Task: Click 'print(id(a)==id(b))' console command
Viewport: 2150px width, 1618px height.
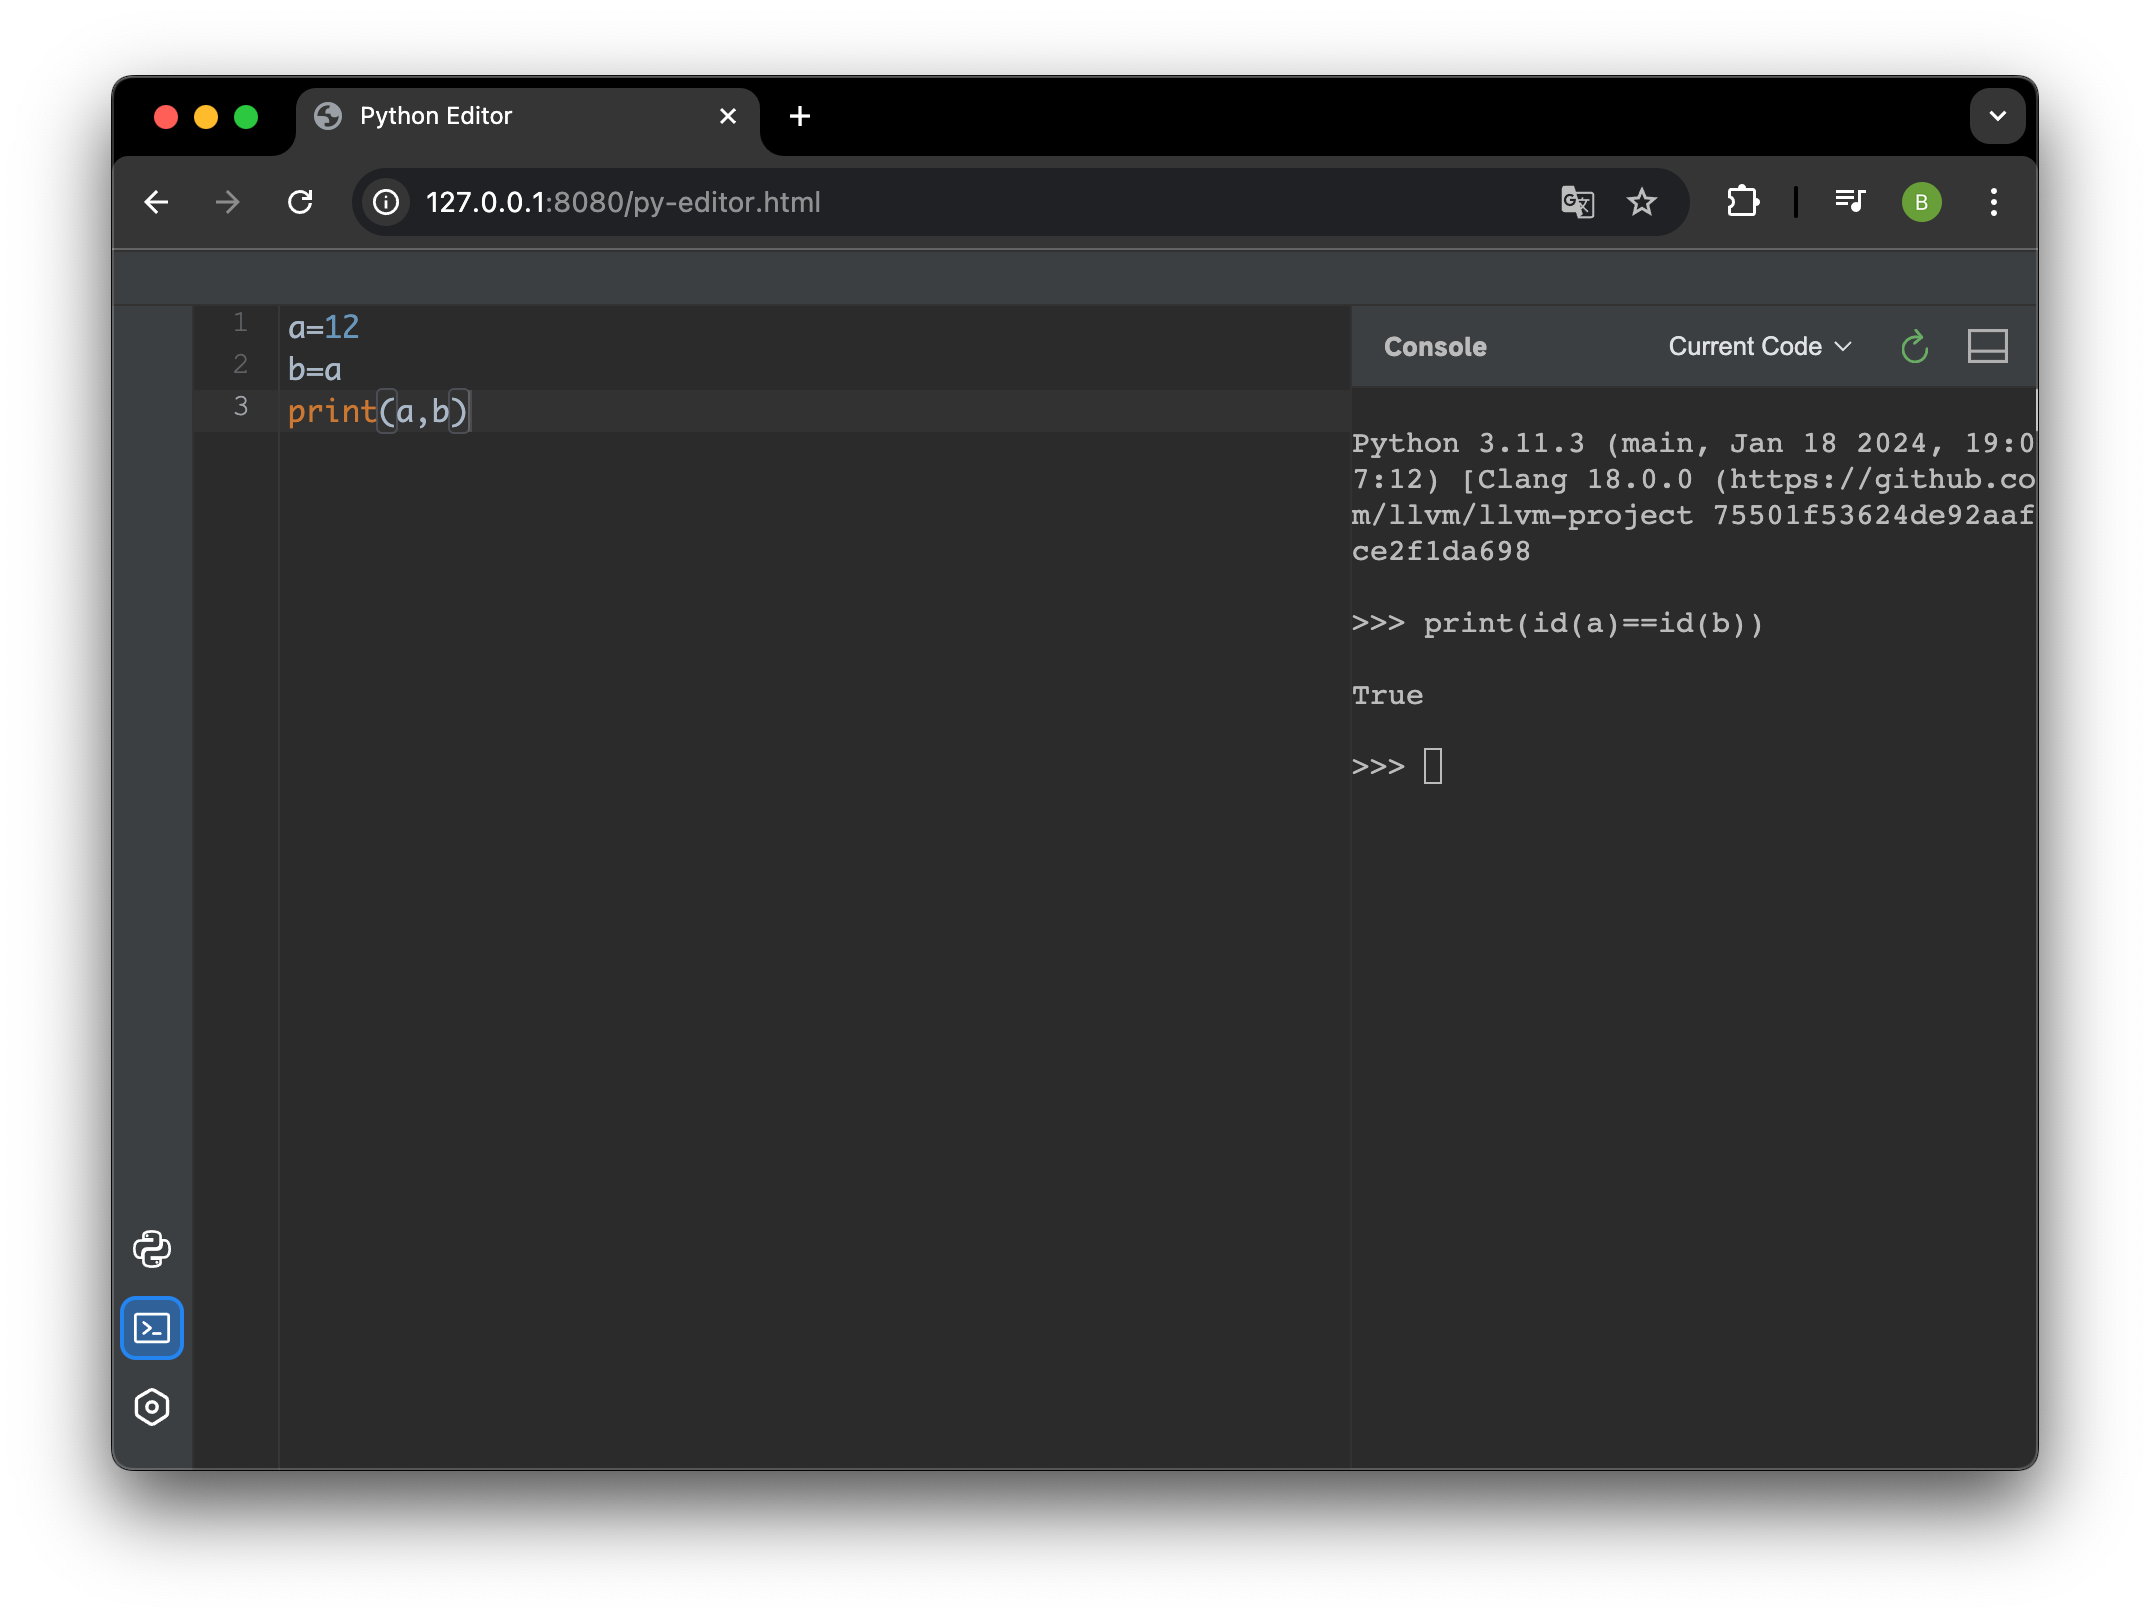Action: [1593, 623]
